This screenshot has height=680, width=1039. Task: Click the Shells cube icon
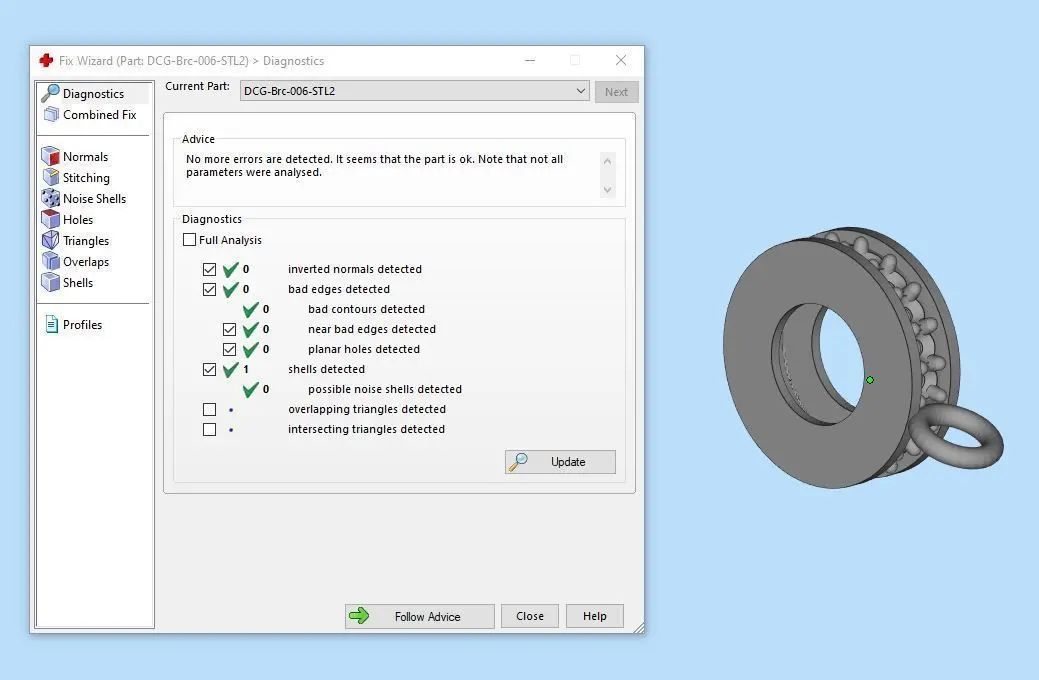pyautogui.click(x=50, y=282)
